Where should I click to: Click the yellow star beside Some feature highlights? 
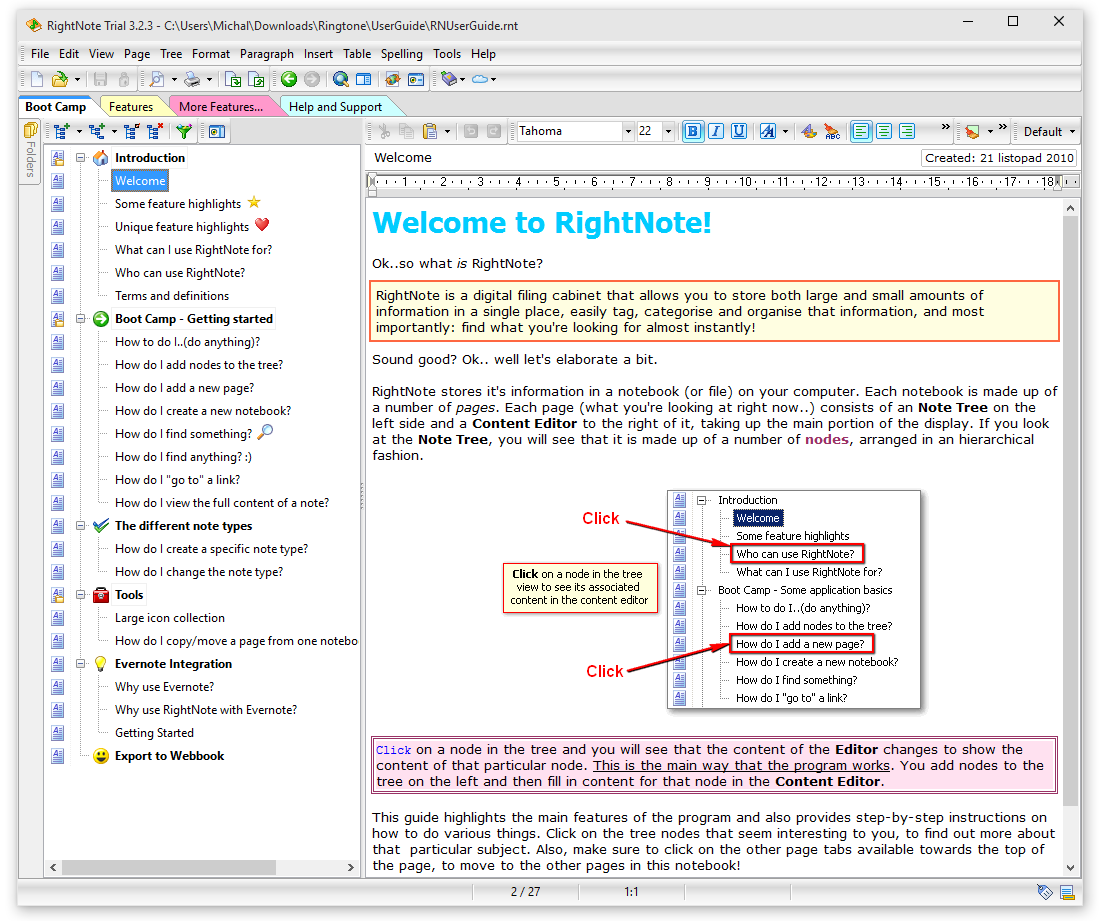254,203
